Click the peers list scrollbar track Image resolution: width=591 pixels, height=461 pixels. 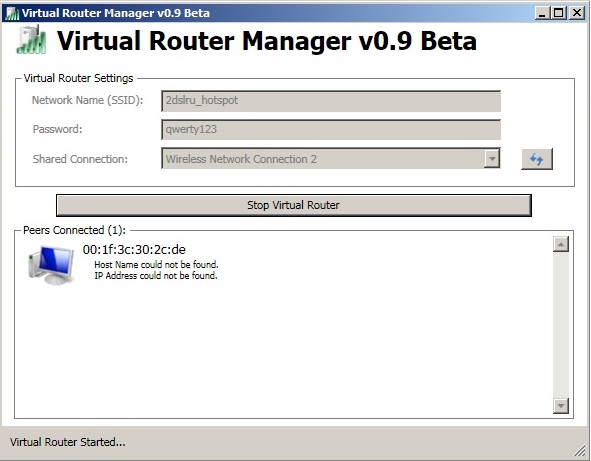click(561, 325)
